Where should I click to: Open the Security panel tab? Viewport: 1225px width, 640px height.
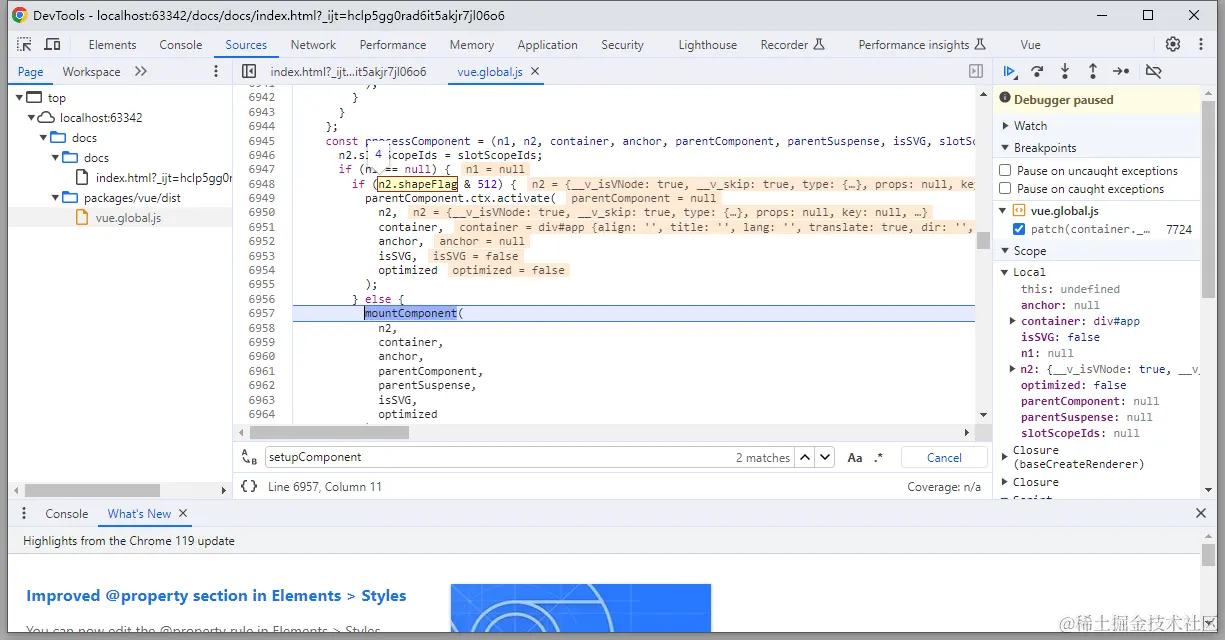pos(622,45)
